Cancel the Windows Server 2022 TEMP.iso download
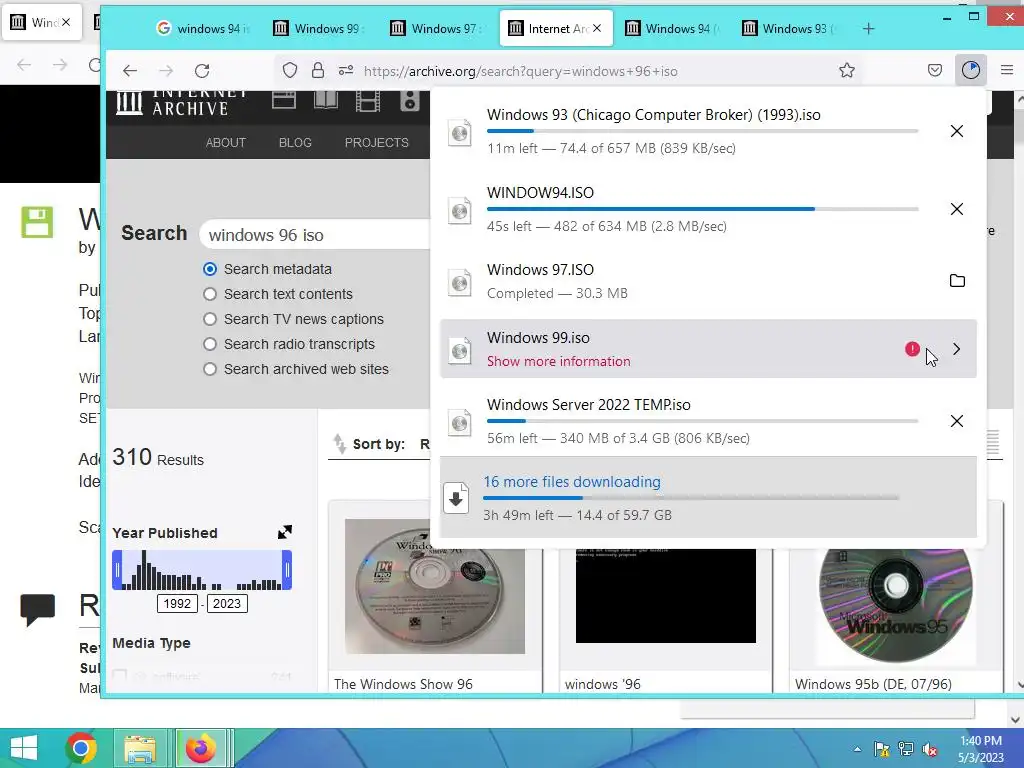This screenshot has width=1024, height=768. pos(957,421)
